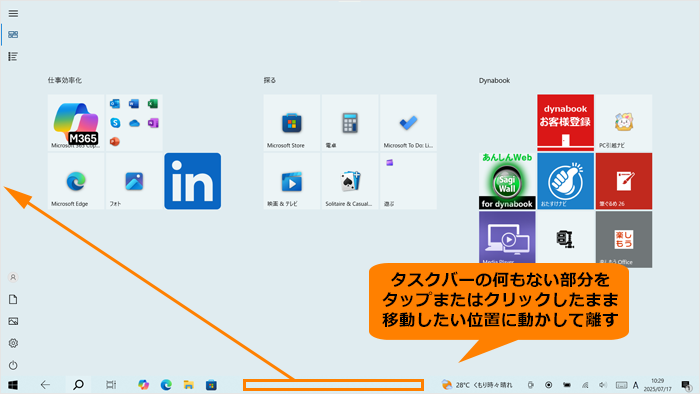Open the 楽しもう Office tile

(x=624, y=239)
